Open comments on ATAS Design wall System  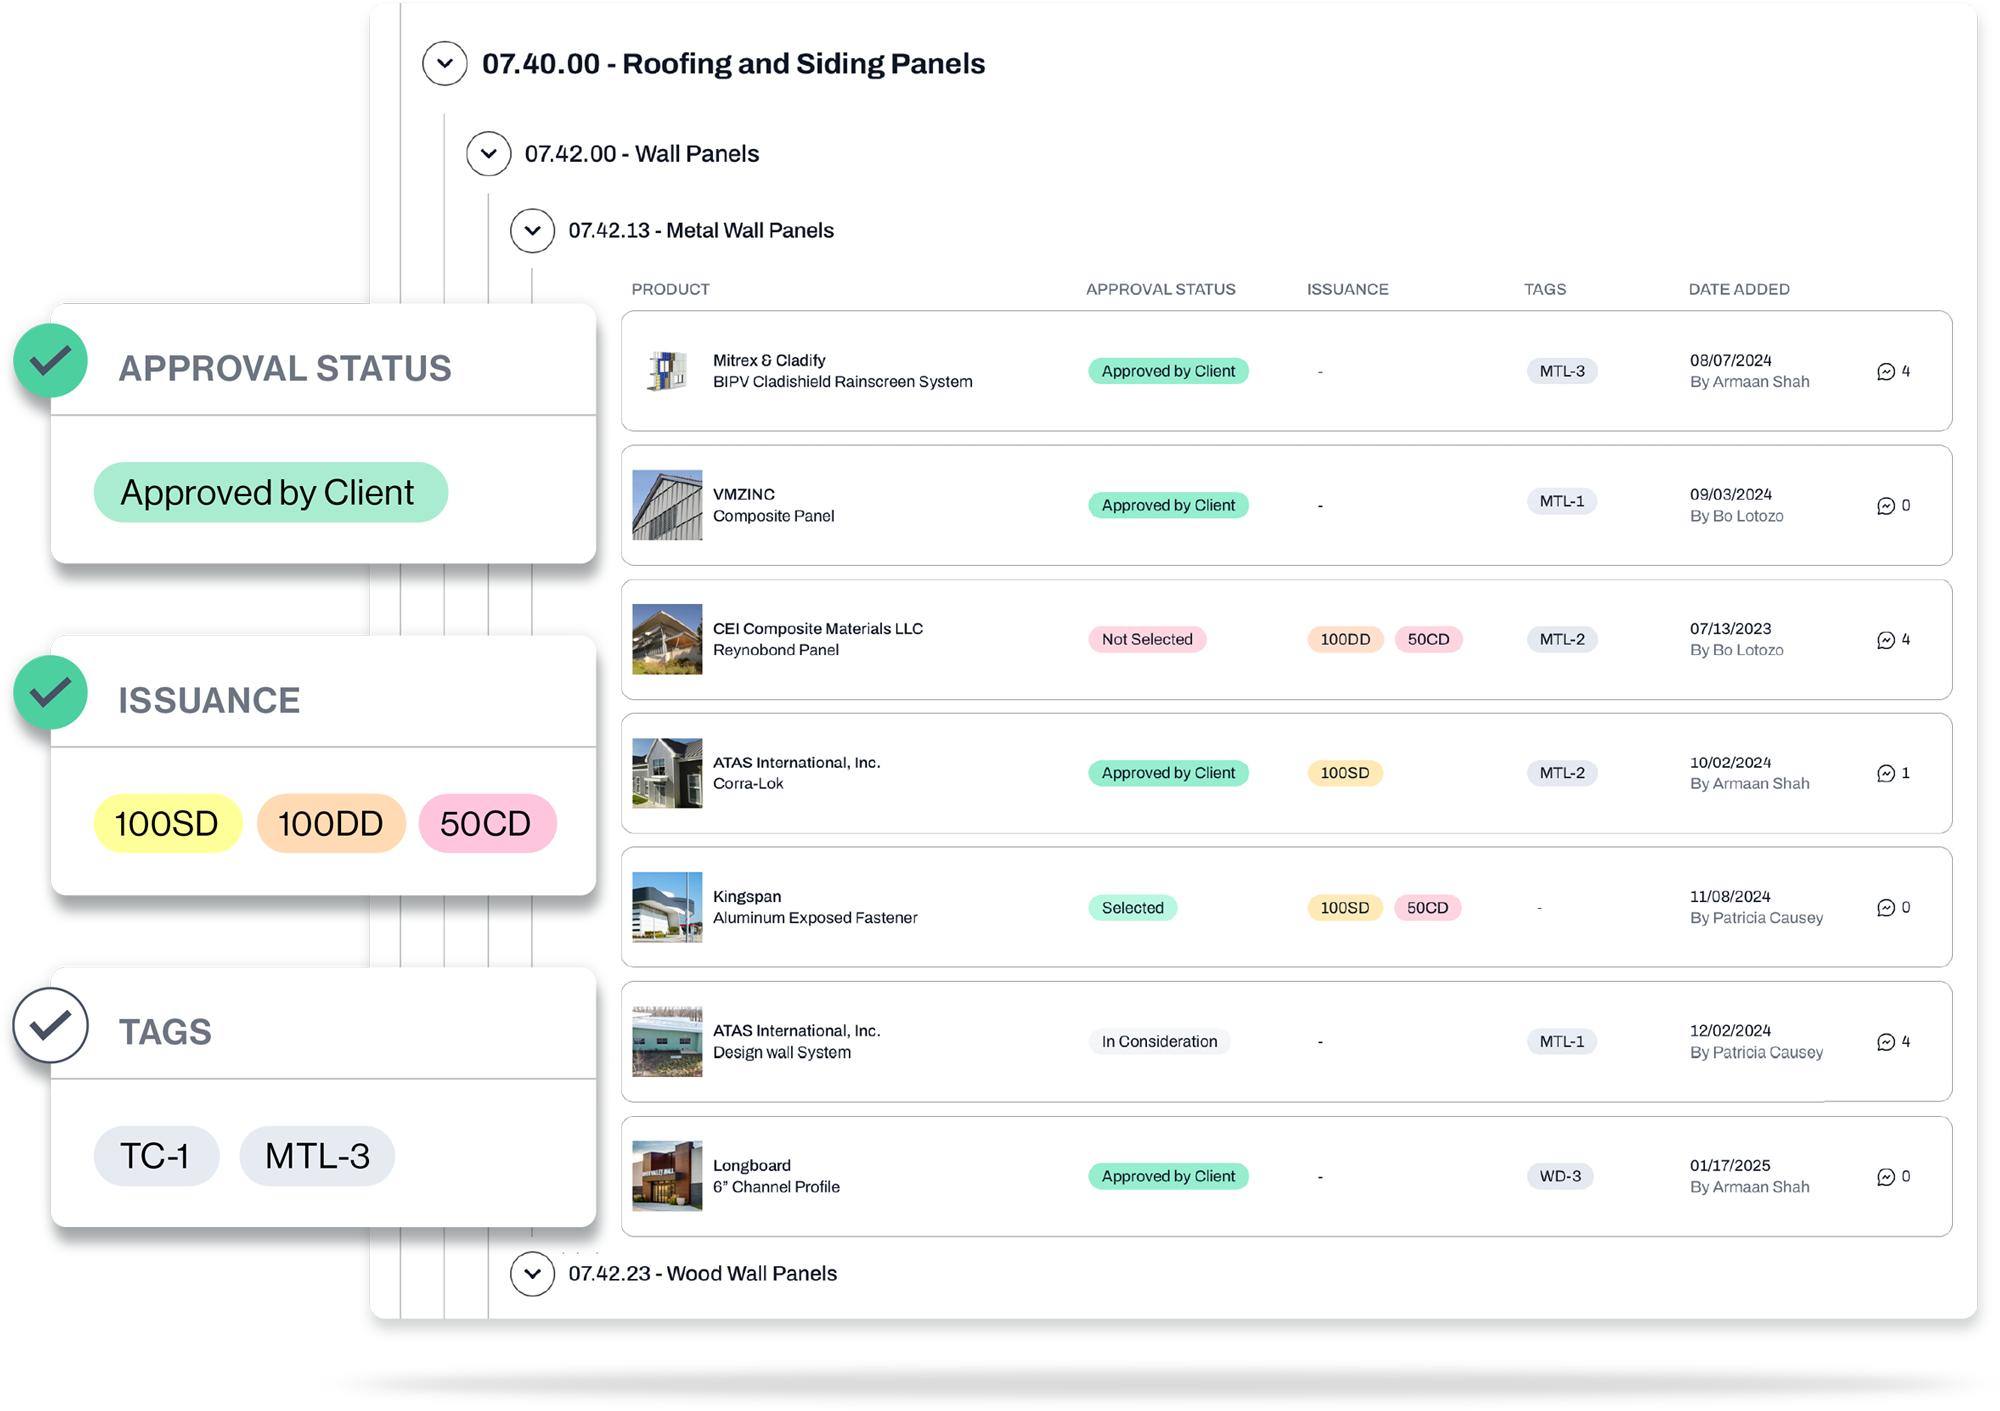coord(1886,1041)
